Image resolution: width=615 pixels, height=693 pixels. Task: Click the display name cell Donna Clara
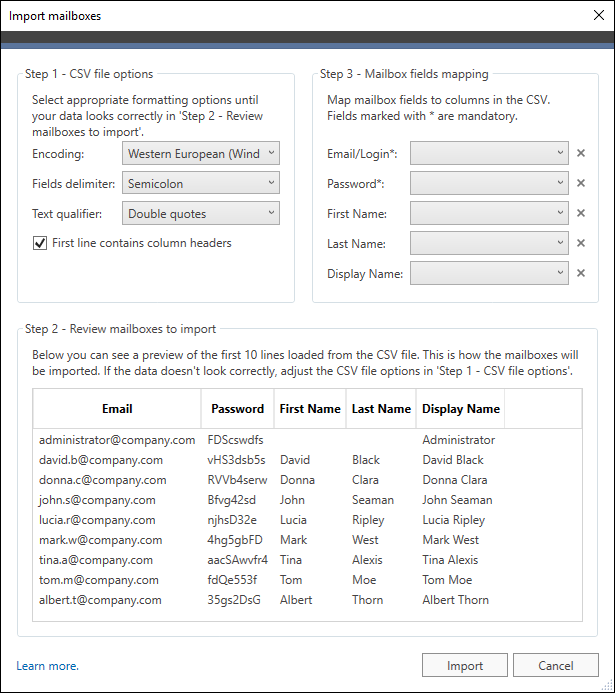coord(455,480)
